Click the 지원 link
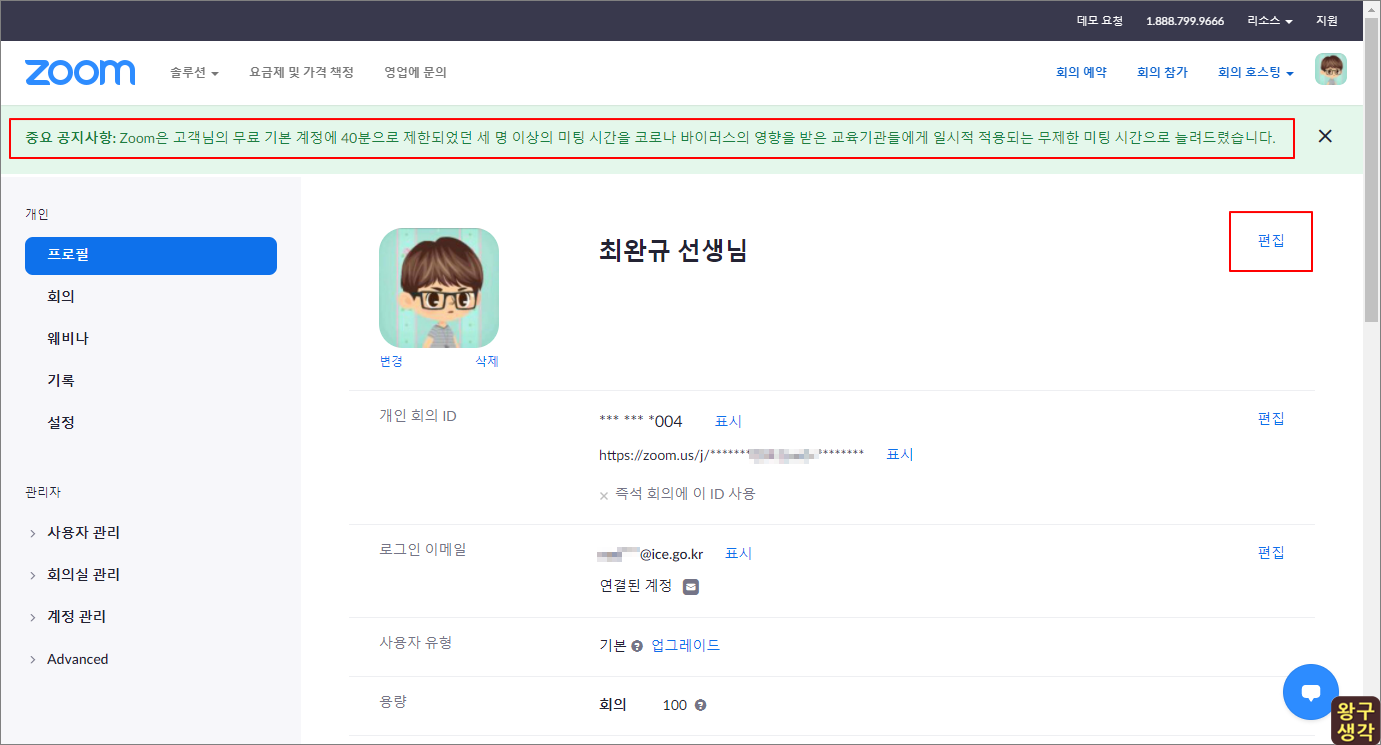Viewport: 1381px width, 745px height. tap(1327, 21)
